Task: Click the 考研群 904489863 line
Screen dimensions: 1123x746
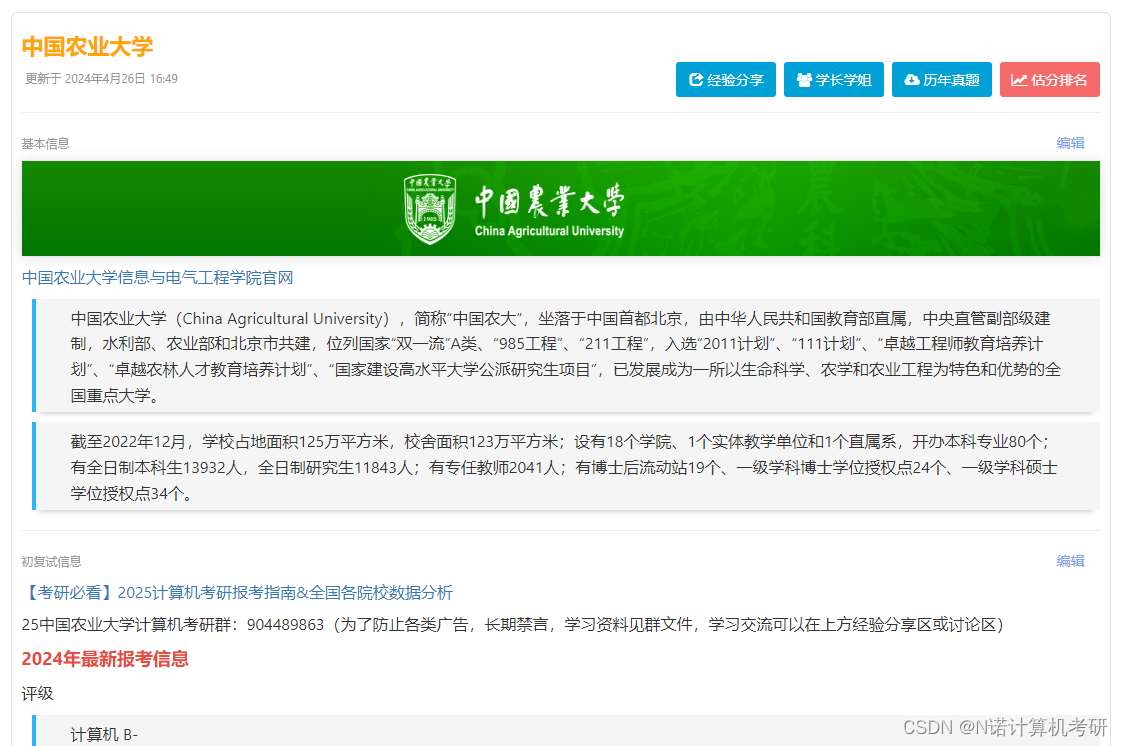Action: click(x=513, y=625)
